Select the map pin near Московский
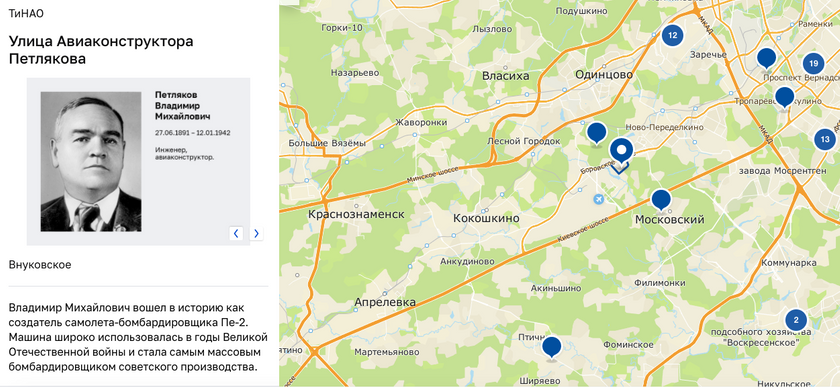The height and width of the screenshot is (387, 840). pyautogui.click(x=661, y=200)
